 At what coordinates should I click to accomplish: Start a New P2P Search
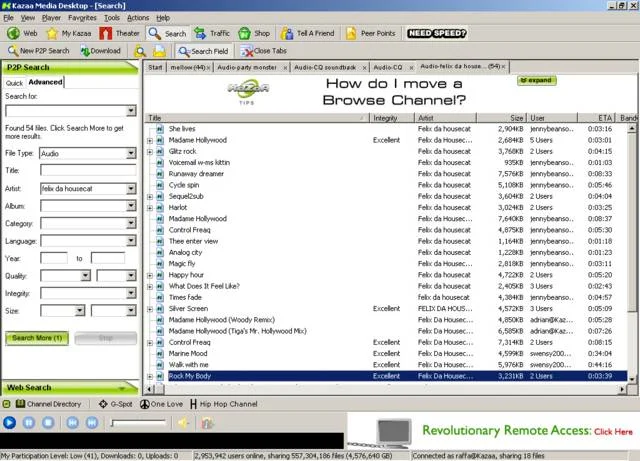(39, 51)
